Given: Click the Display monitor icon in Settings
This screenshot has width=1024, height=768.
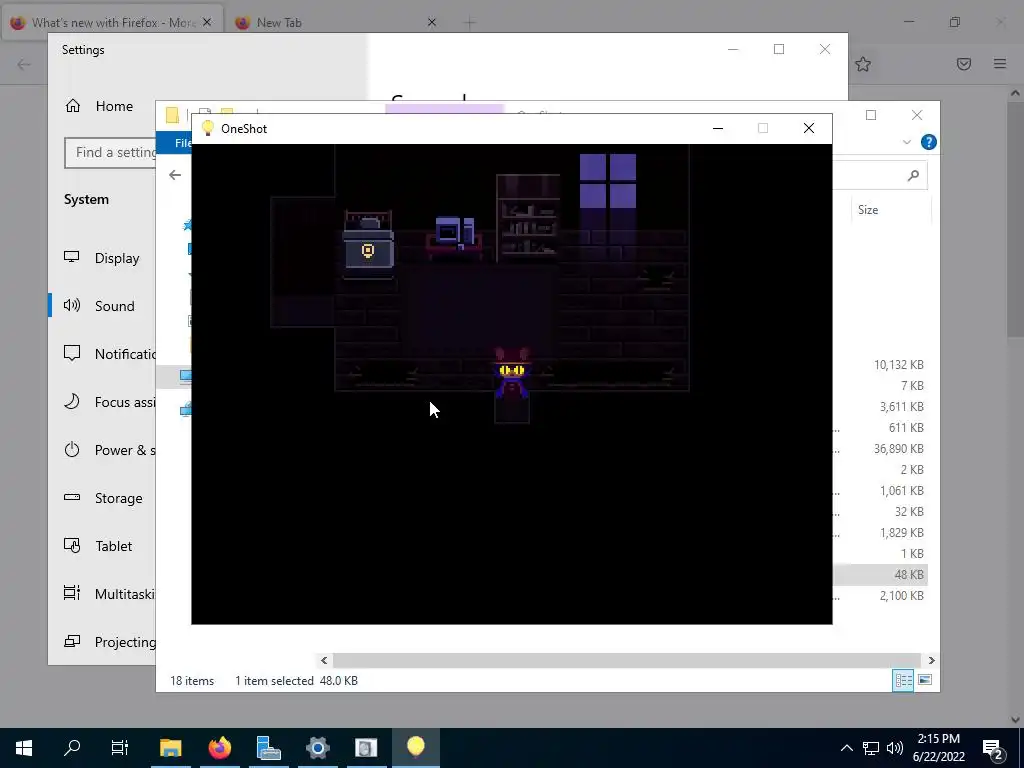Looking at the screenshot, I should [x=72, y=257].
